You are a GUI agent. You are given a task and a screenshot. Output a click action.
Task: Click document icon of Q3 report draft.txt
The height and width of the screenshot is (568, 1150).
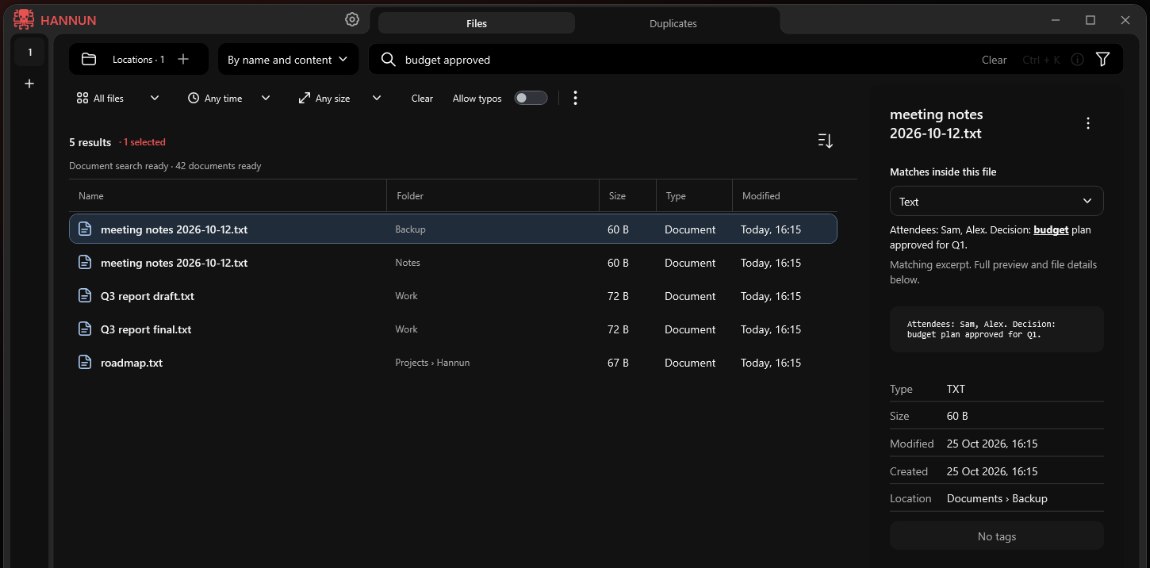(x=85, y=296)
